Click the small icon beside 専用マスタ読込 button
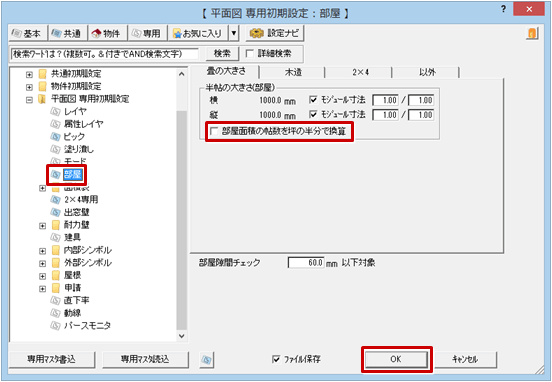 click(x=207, y=359)
